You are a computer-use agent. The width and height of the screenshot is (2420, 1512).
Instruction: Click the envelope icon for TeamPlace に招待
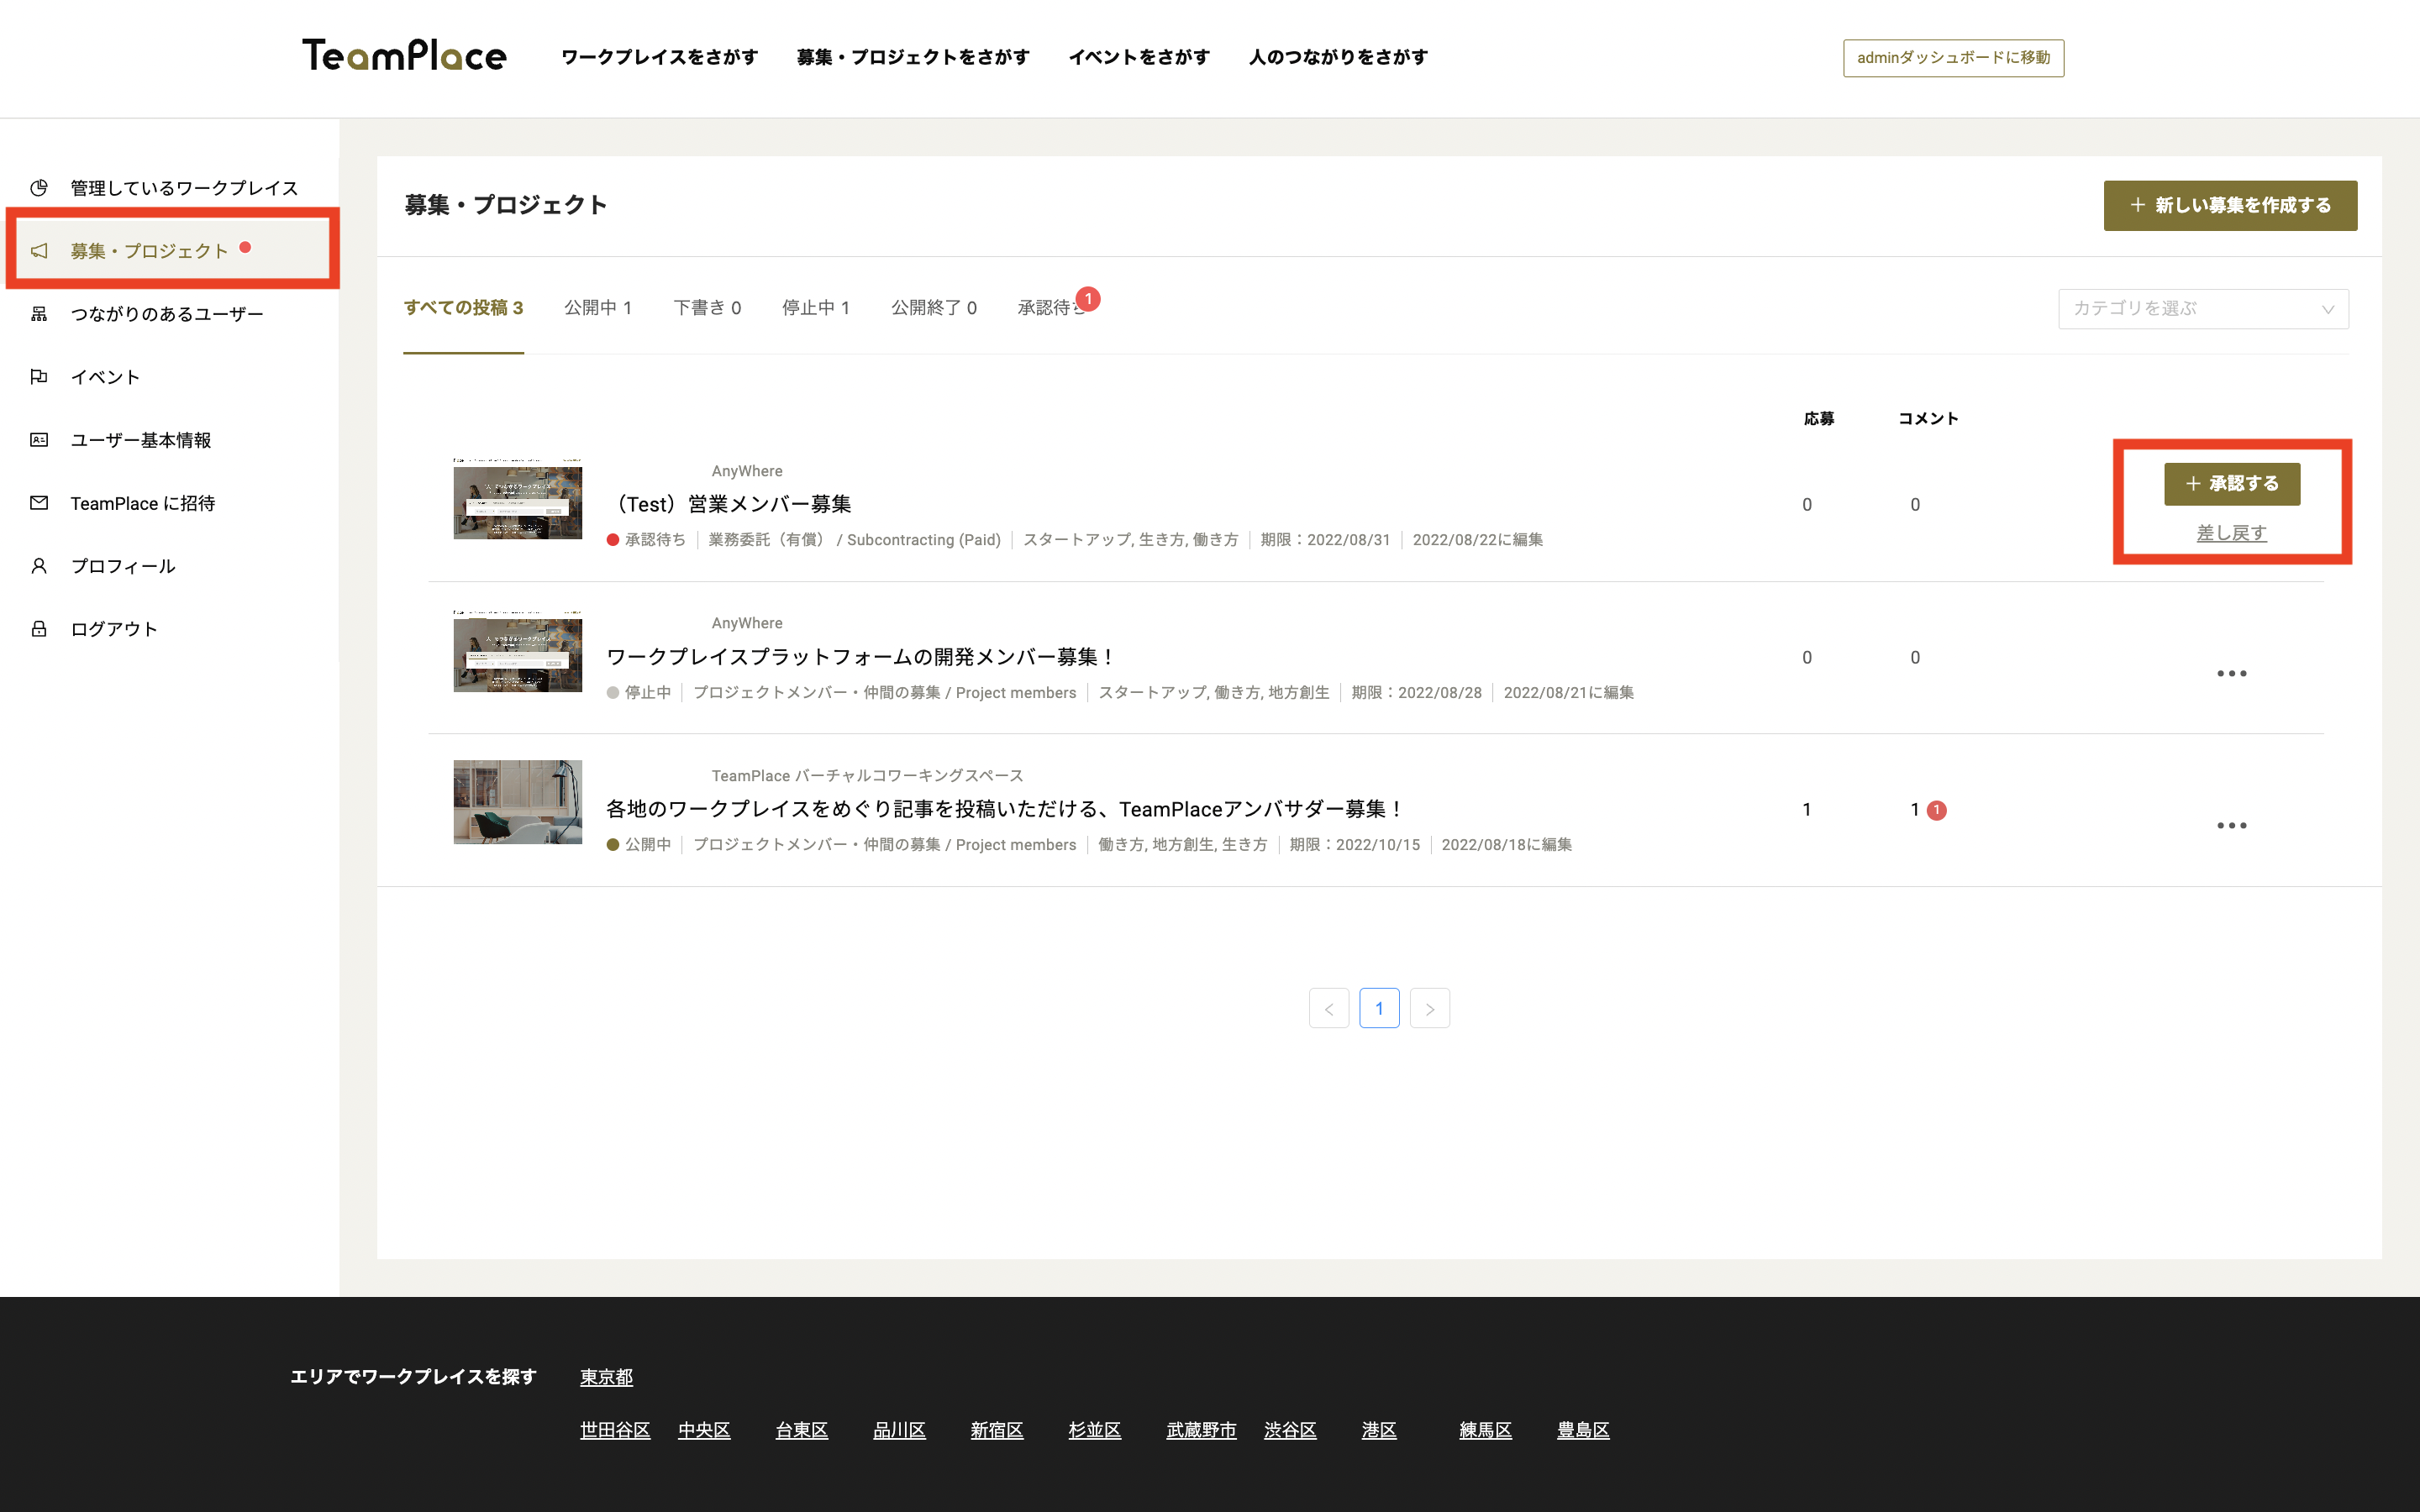point(39,503)
